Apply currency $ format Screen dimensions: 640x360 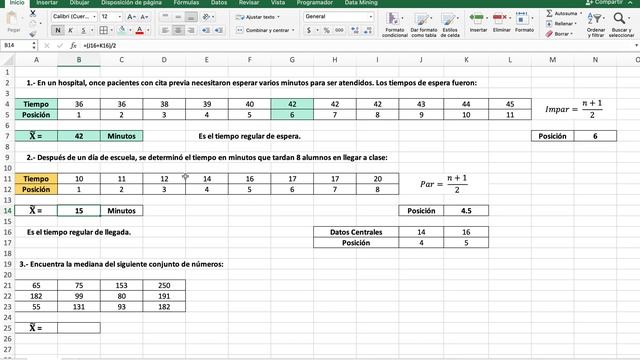coord(309,30)
